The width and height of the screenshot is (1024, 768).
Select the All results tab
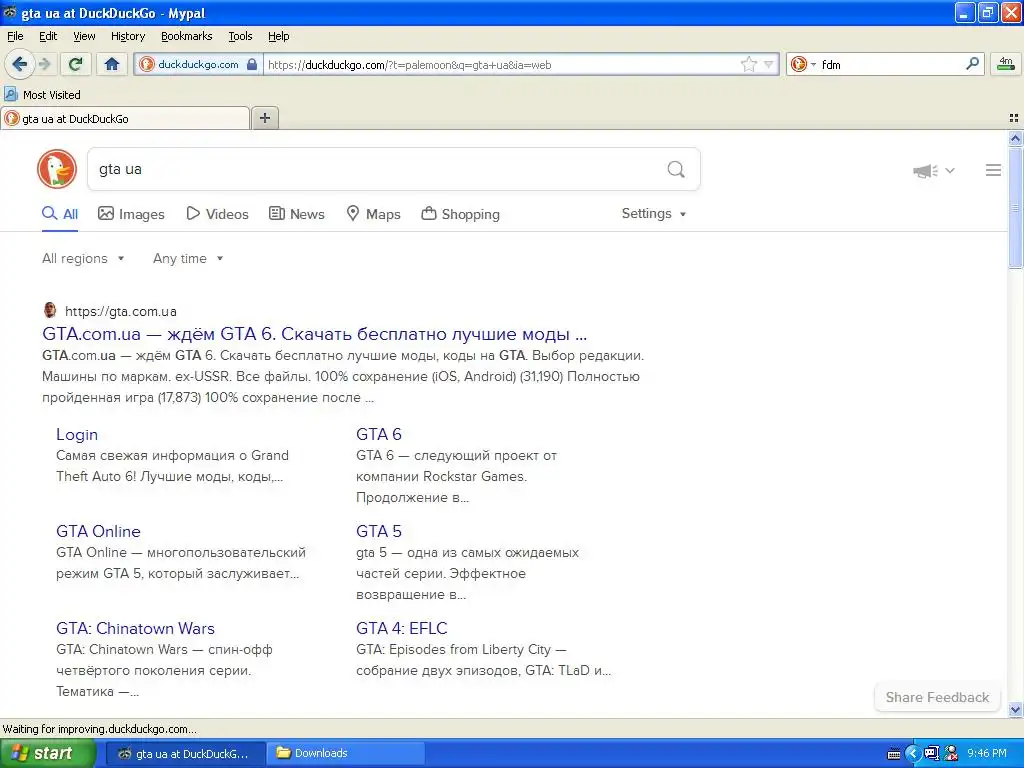point(60,214)
